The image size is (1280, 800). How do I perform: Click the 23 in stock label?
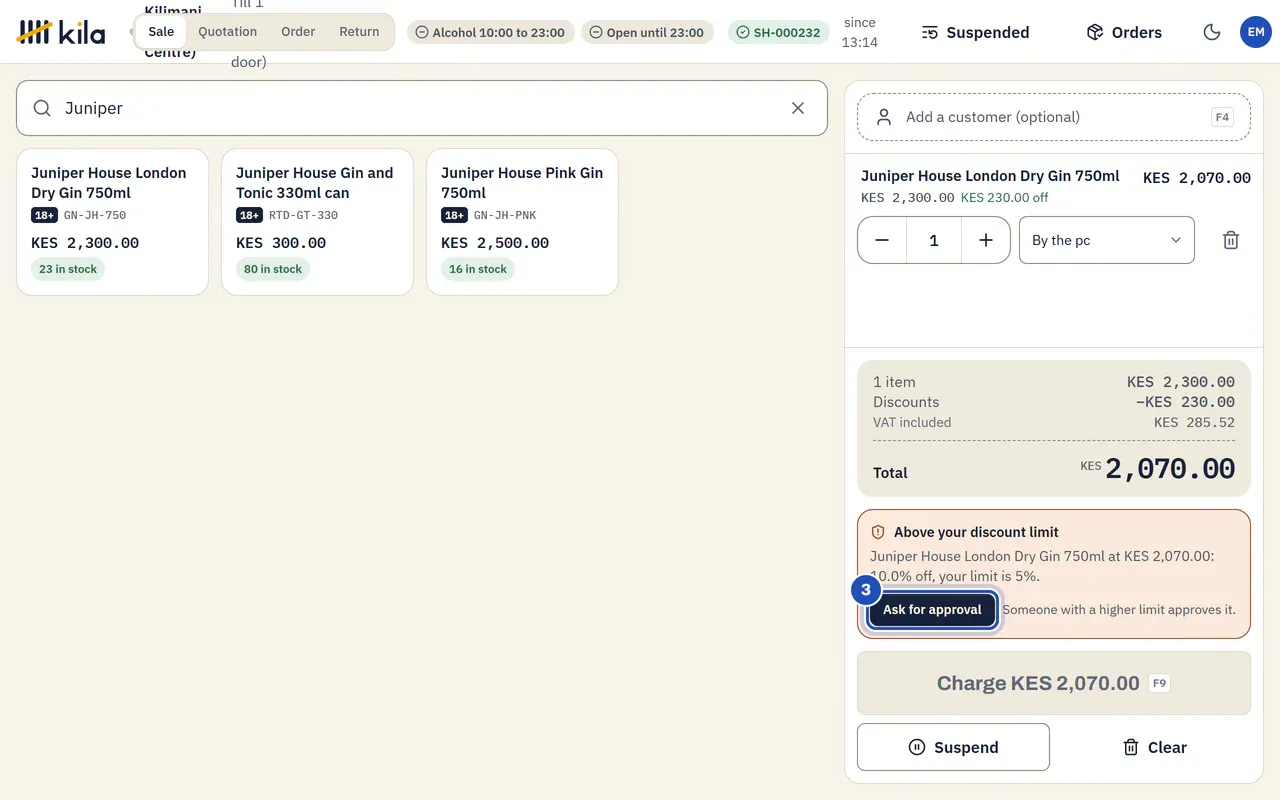coord(68,269)
